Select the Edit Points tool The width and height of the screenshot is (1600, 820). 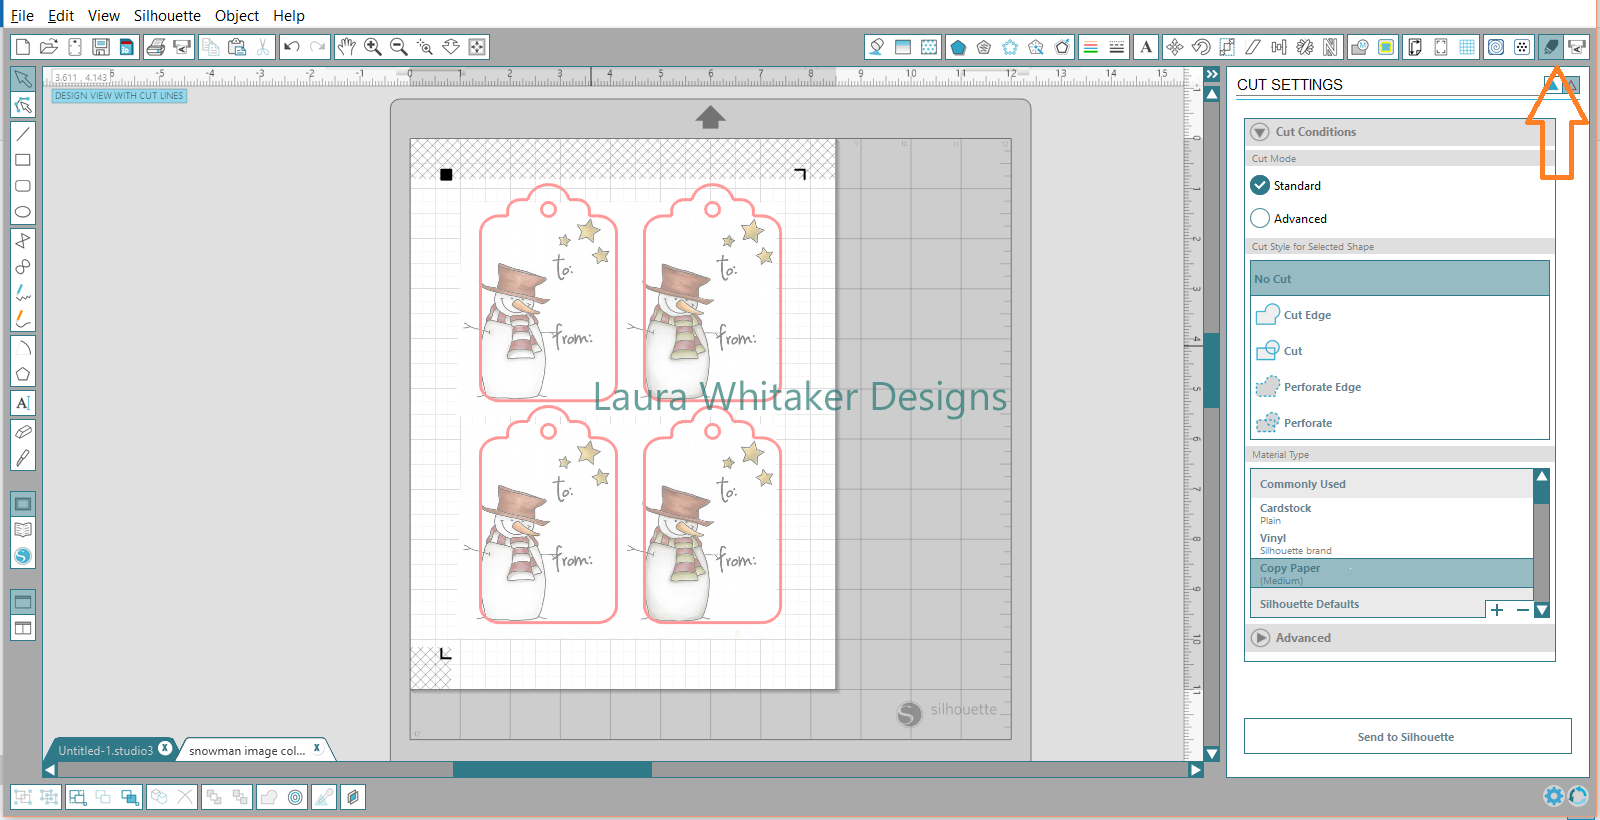[23, 105]
